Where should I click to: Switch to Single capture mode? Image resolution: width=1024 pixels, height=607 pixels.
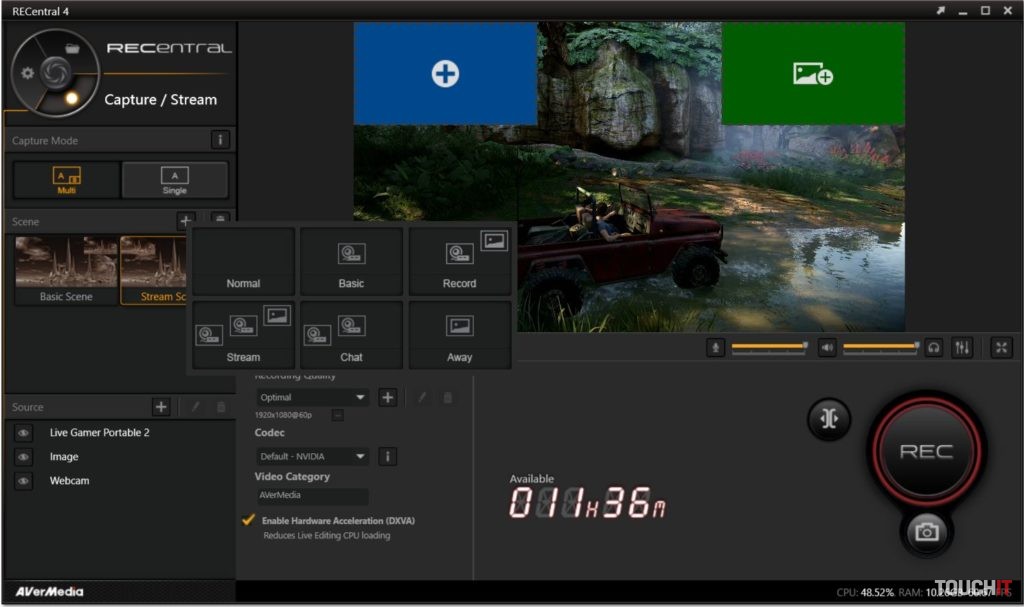(x=174, y=180)
